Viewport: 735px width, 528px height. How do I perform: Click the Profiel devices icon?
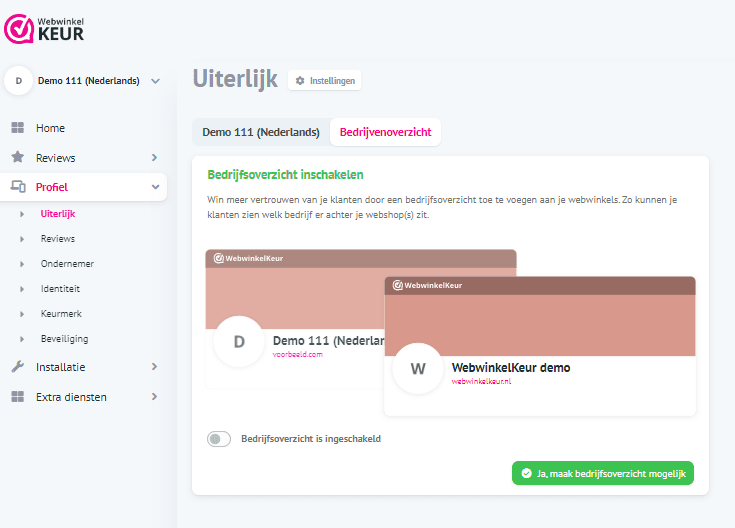pyautogui.click(x=17, y=187)
